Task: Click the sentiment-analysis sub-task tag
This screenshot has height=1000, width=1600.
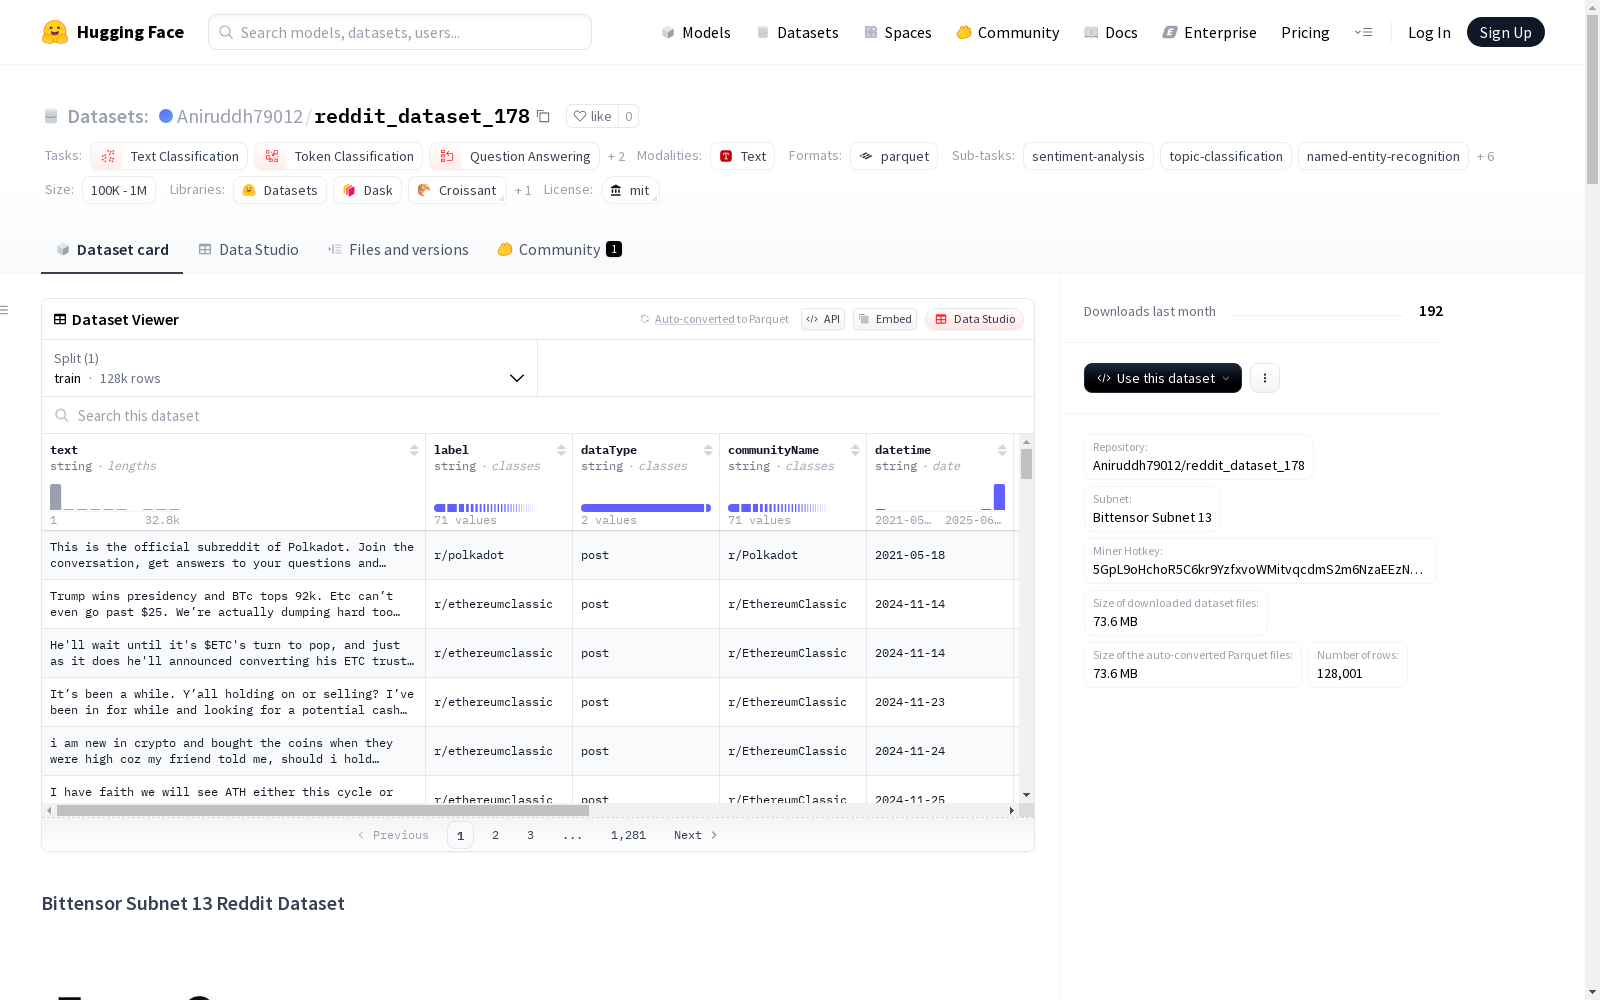Action: 1088,156
